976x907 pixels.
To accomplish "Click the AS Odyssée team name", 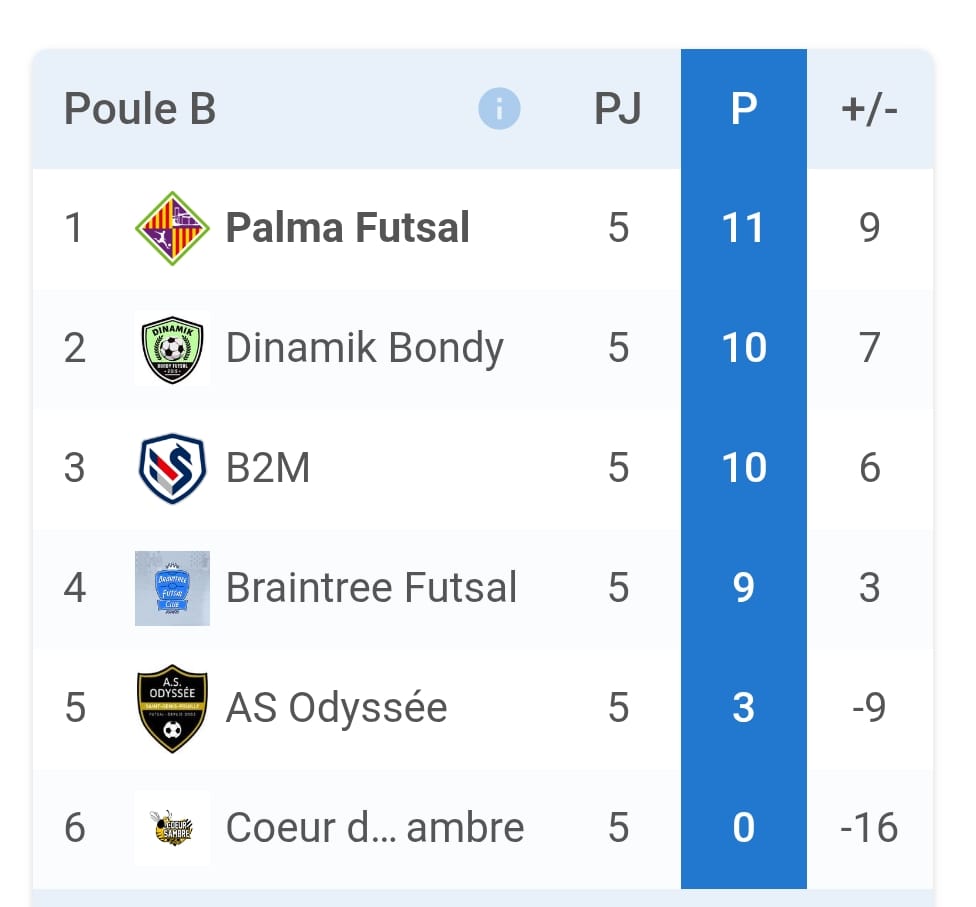I will tap(336, 708).
